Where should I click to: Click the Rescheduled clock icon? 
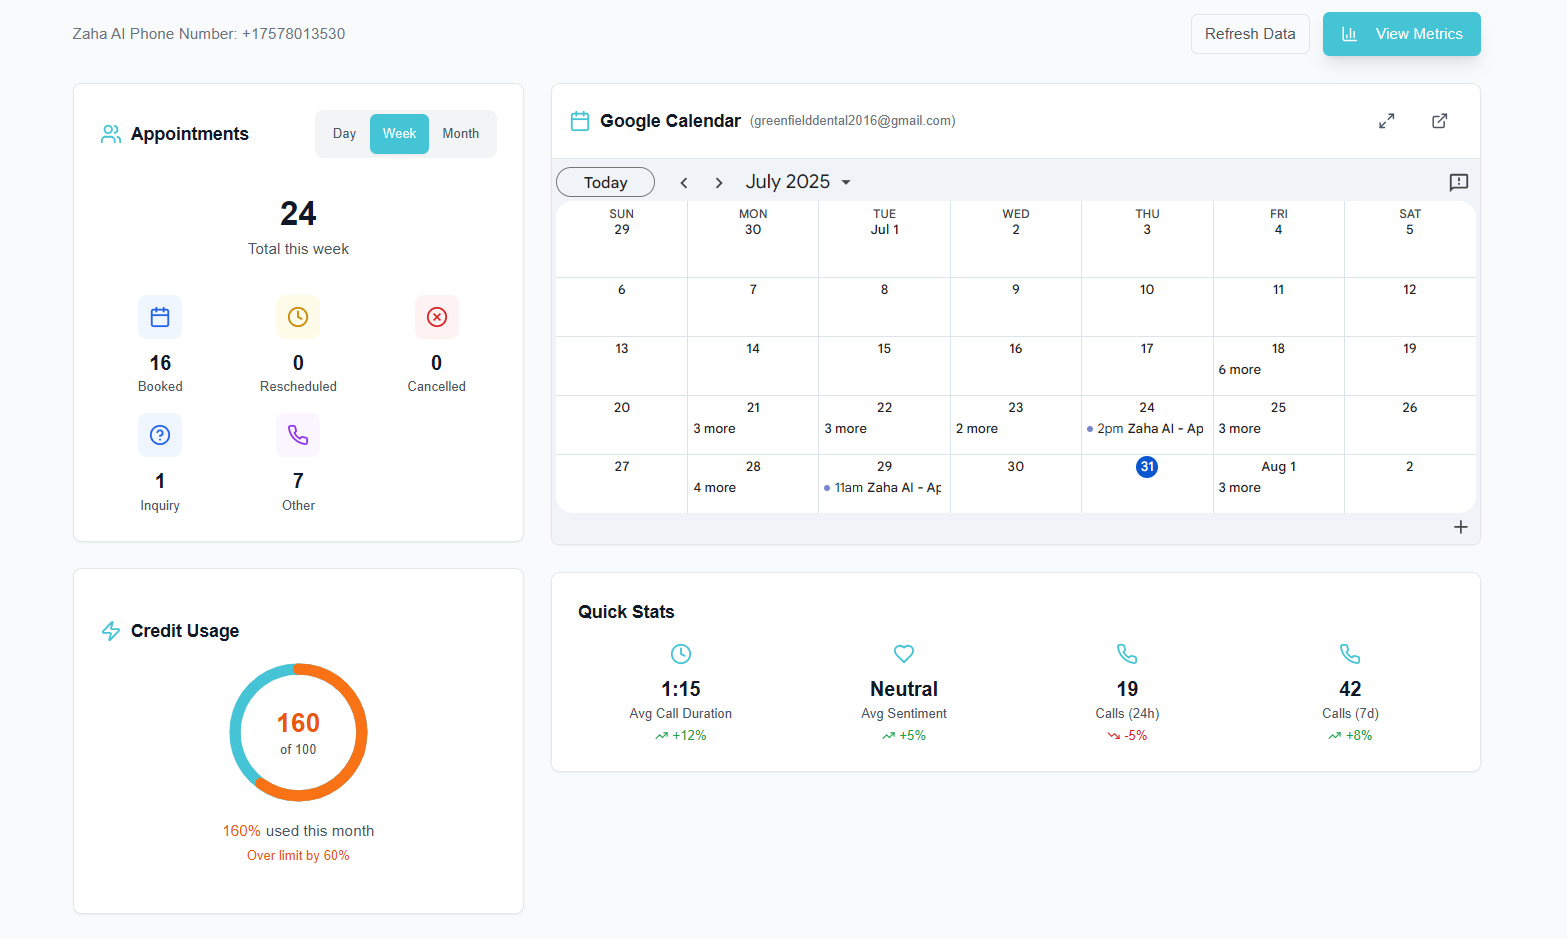[x=298, y=317]
